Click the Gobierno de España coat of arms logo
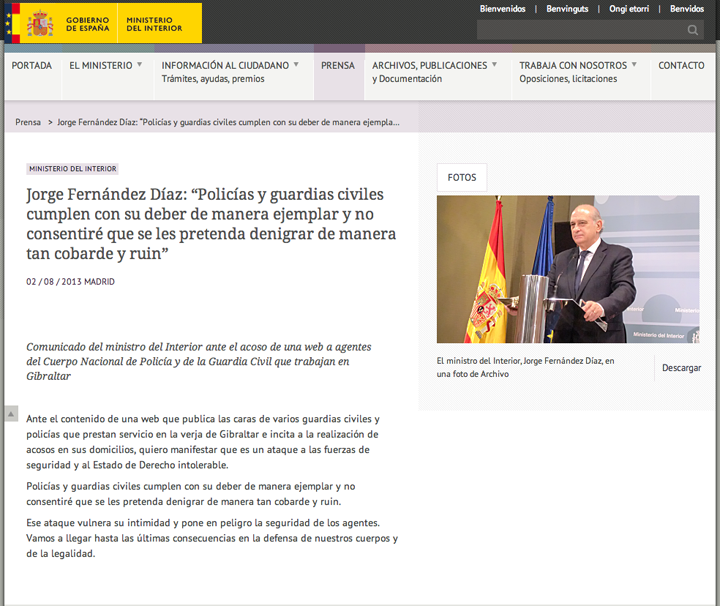The image size is (720, 606). [40, 23]
